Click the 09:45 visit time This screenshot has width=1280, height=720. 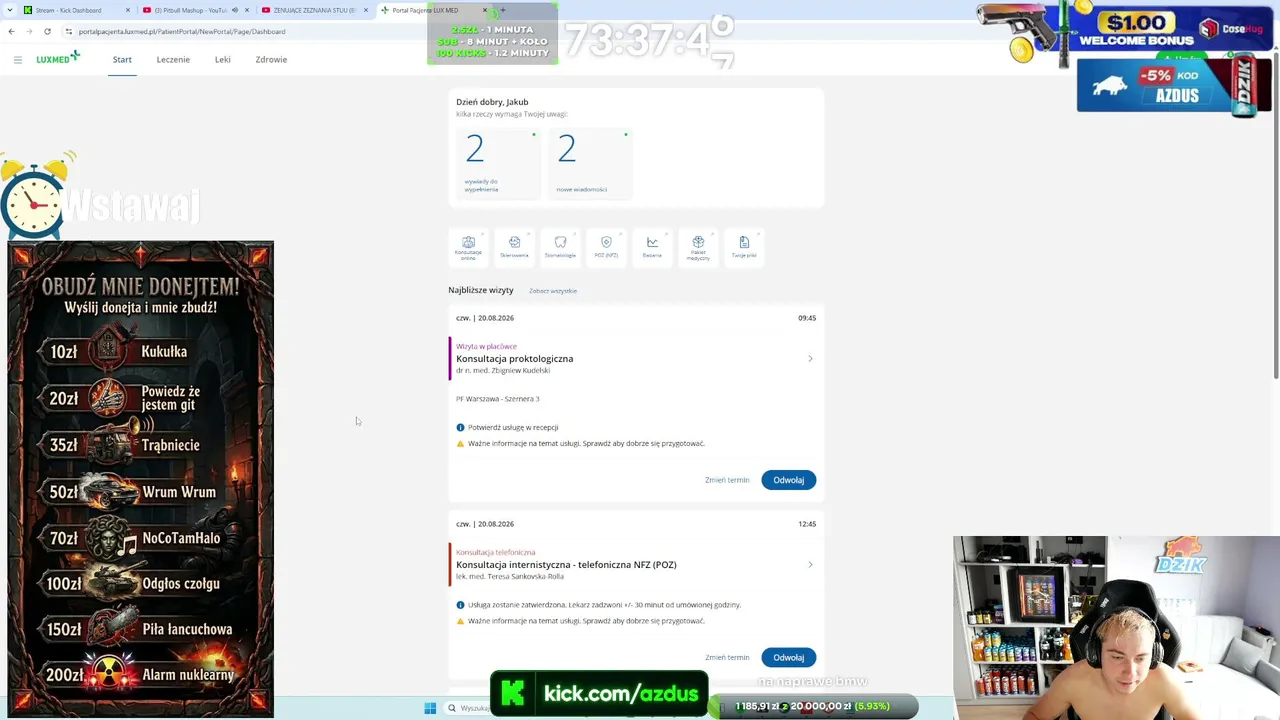click(x=807, y=318)
